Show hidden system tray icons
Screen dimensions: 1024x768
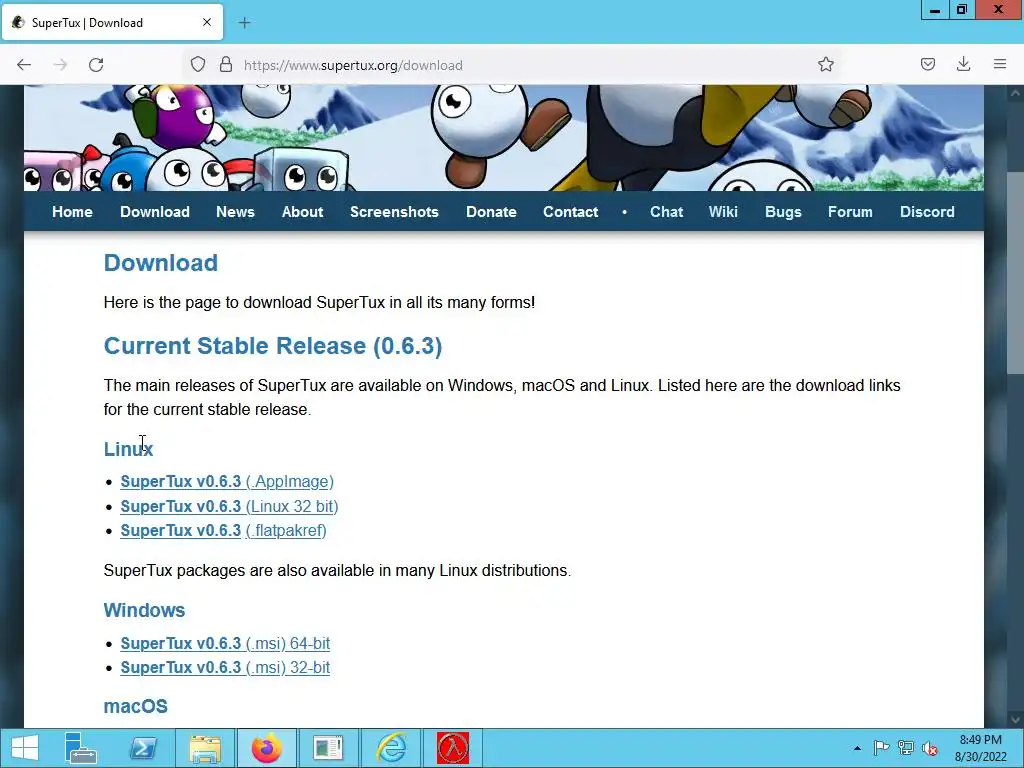point(857,748)
